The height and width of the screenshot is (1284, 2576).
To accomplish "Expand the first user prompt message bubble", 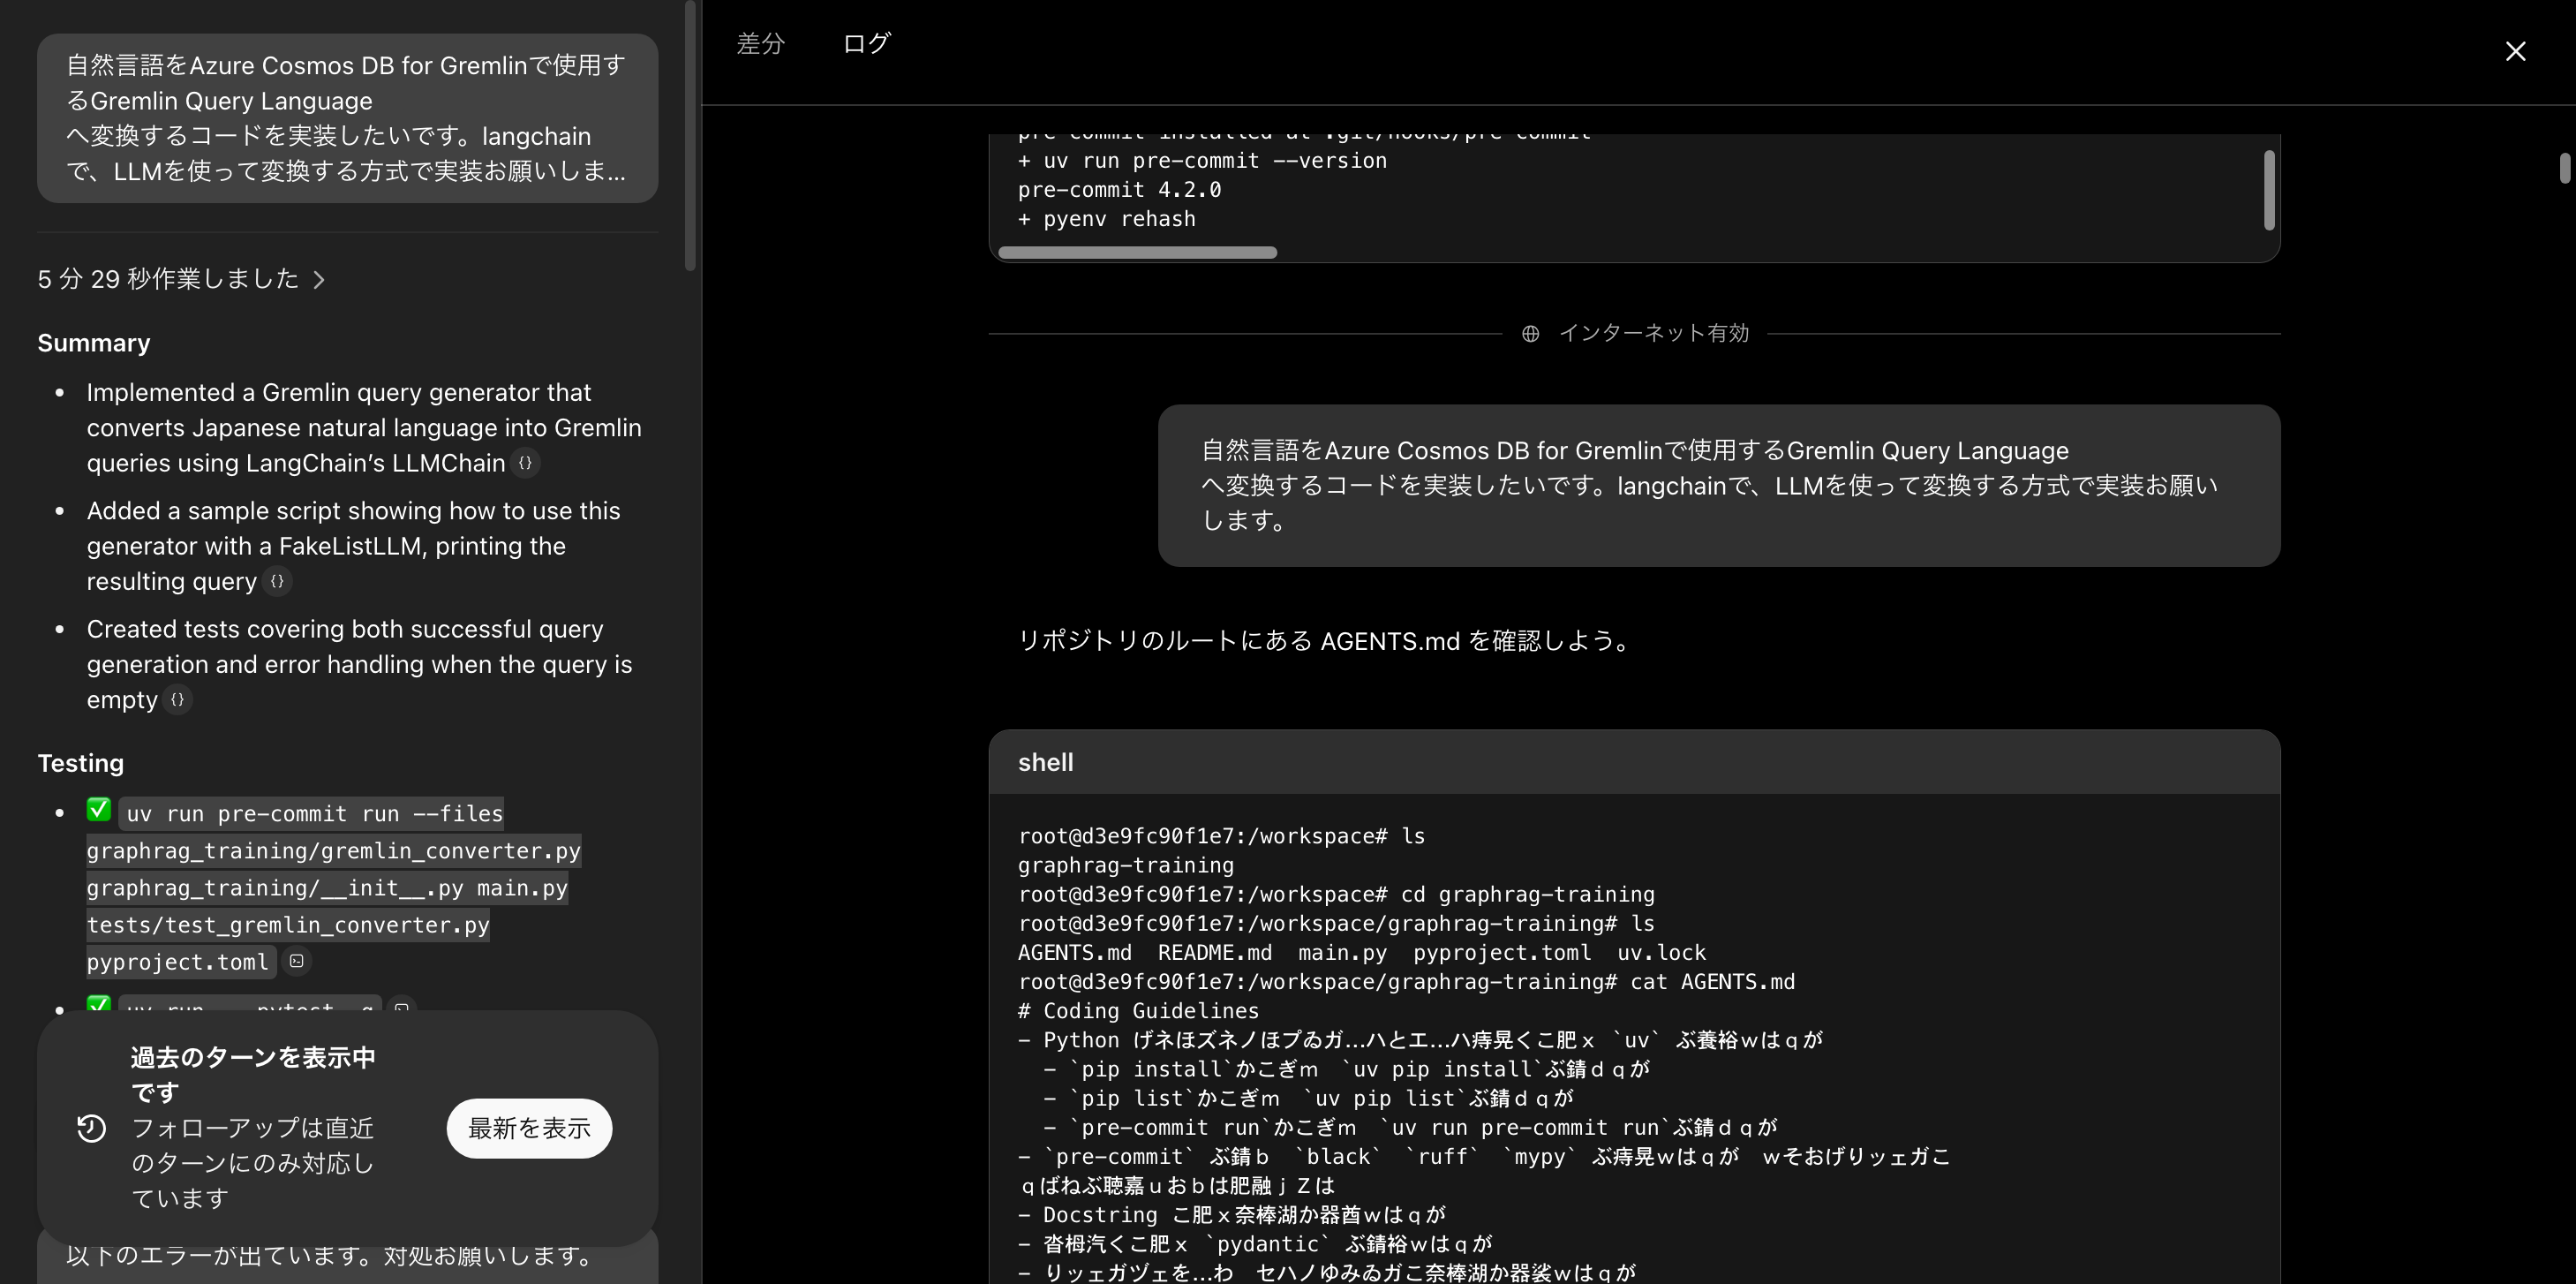I will pyautogui.click(x=346, y=118).
